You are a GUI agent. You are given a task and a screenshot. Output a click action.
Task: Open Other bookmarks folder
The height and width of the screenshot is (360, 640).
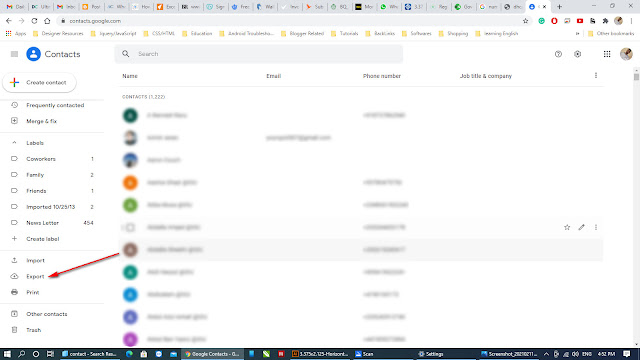point(611,33)
